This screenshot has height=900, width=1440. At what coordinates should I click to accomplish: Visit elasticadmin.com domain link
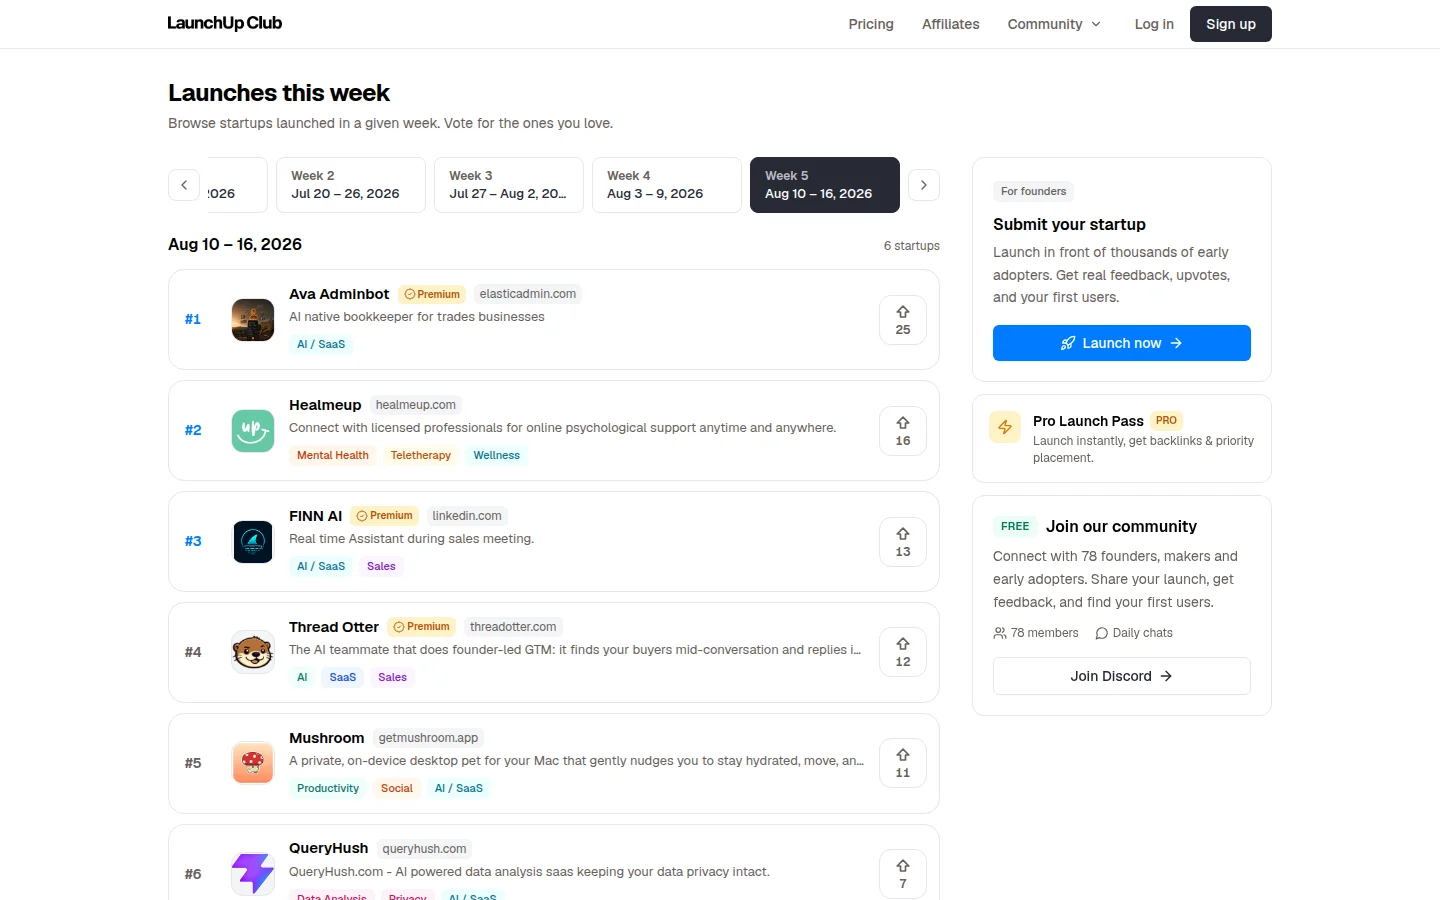(528, 294)
